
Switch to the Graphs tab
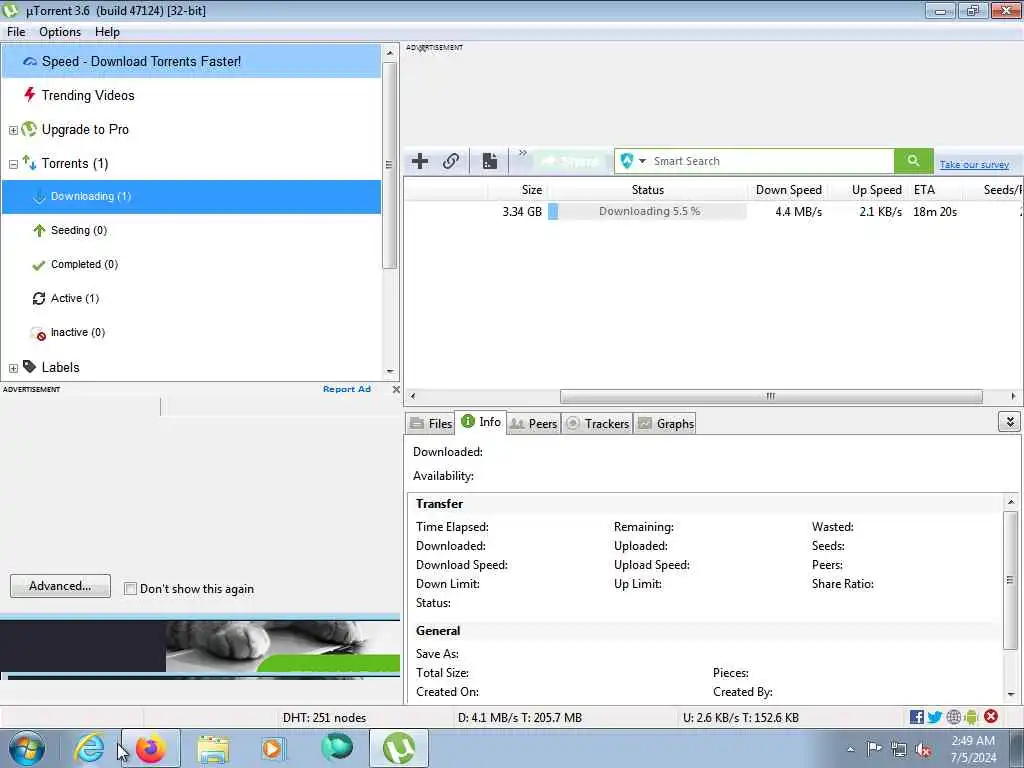pyautogui.click(x=665, y=424)
